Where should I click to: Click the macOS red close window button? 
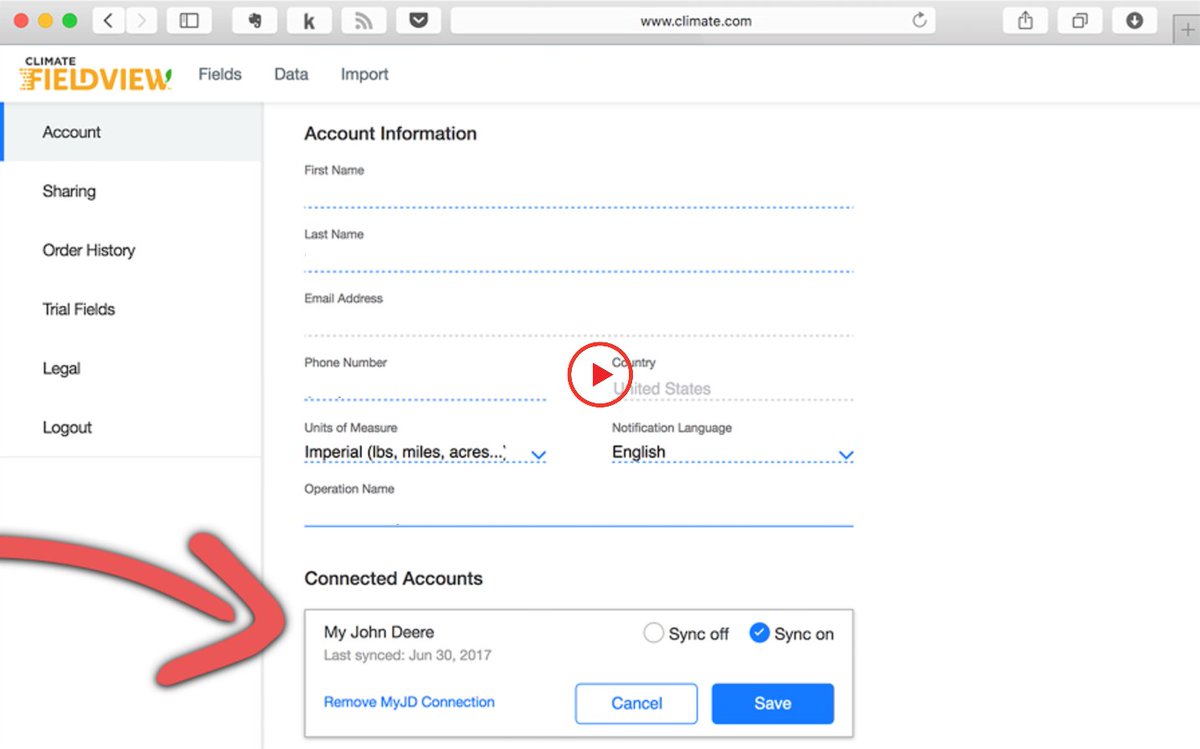(x=21, y=20)
